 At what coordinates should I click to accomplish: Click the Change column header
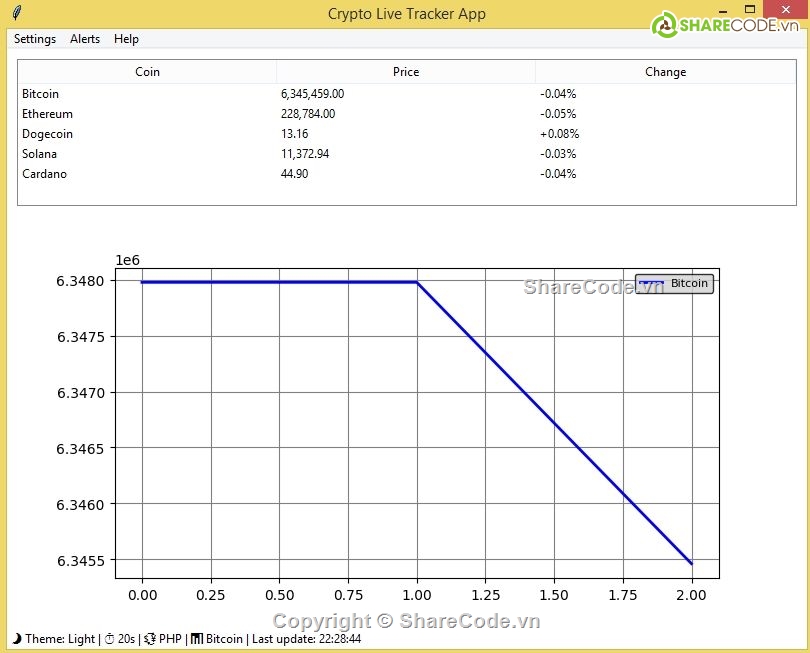point(665,72)
